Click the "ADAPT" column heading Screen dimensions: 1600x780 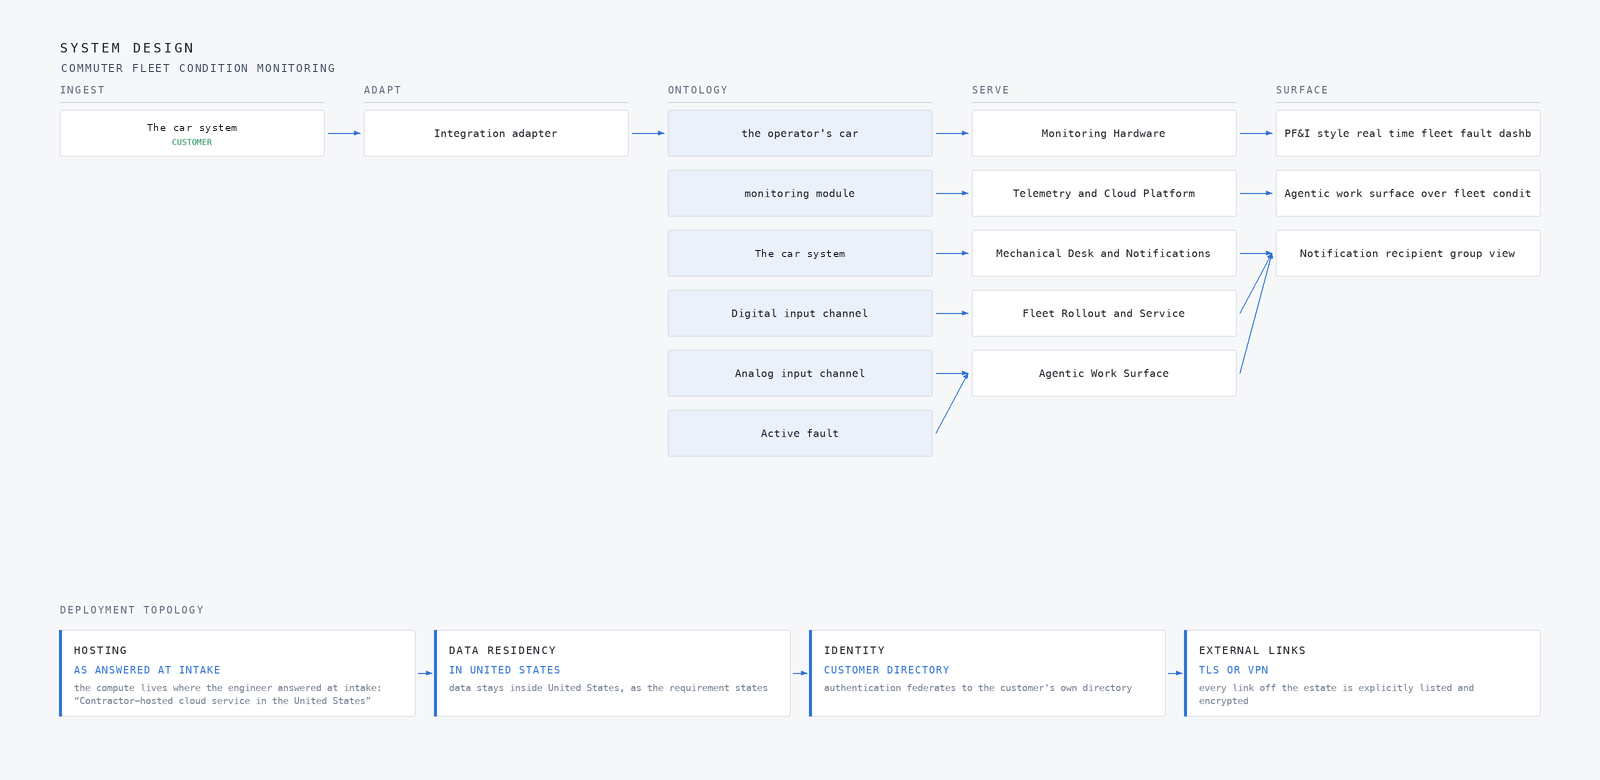[382, 90]
